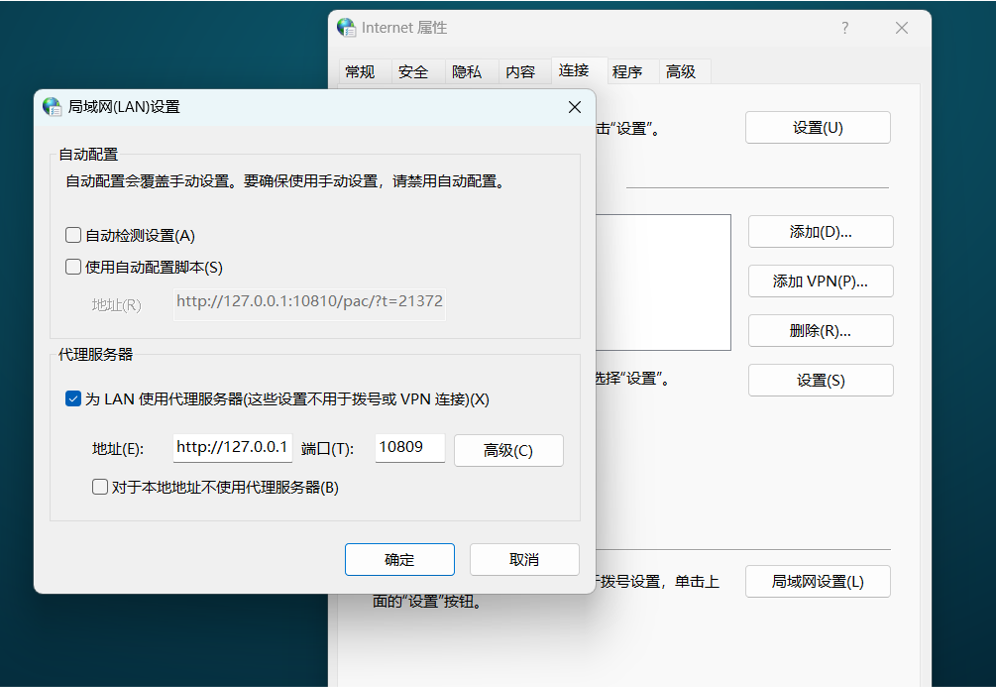Click the 代理服务器 group label
This screenshot has width=996, height=687.
tap(95, 354)
